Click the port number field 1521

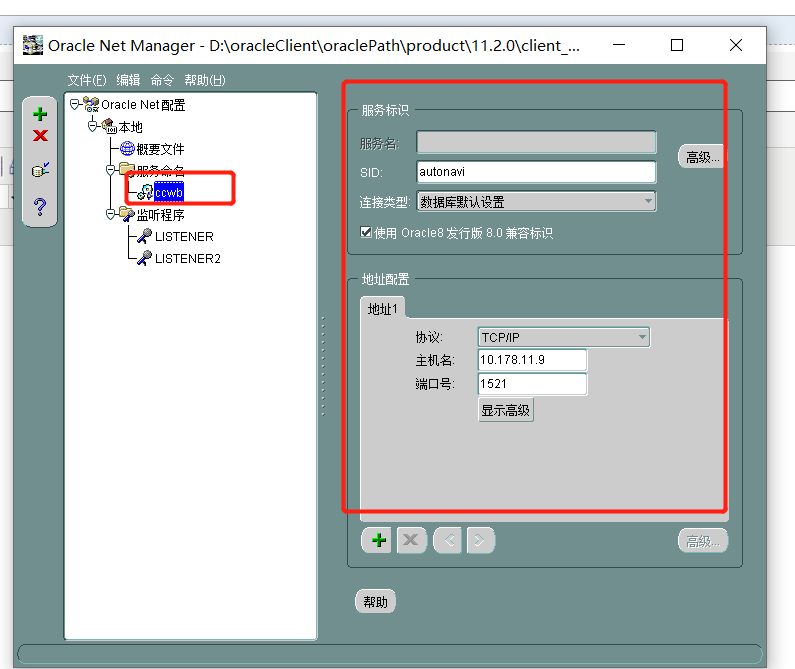tap(532, 384)
